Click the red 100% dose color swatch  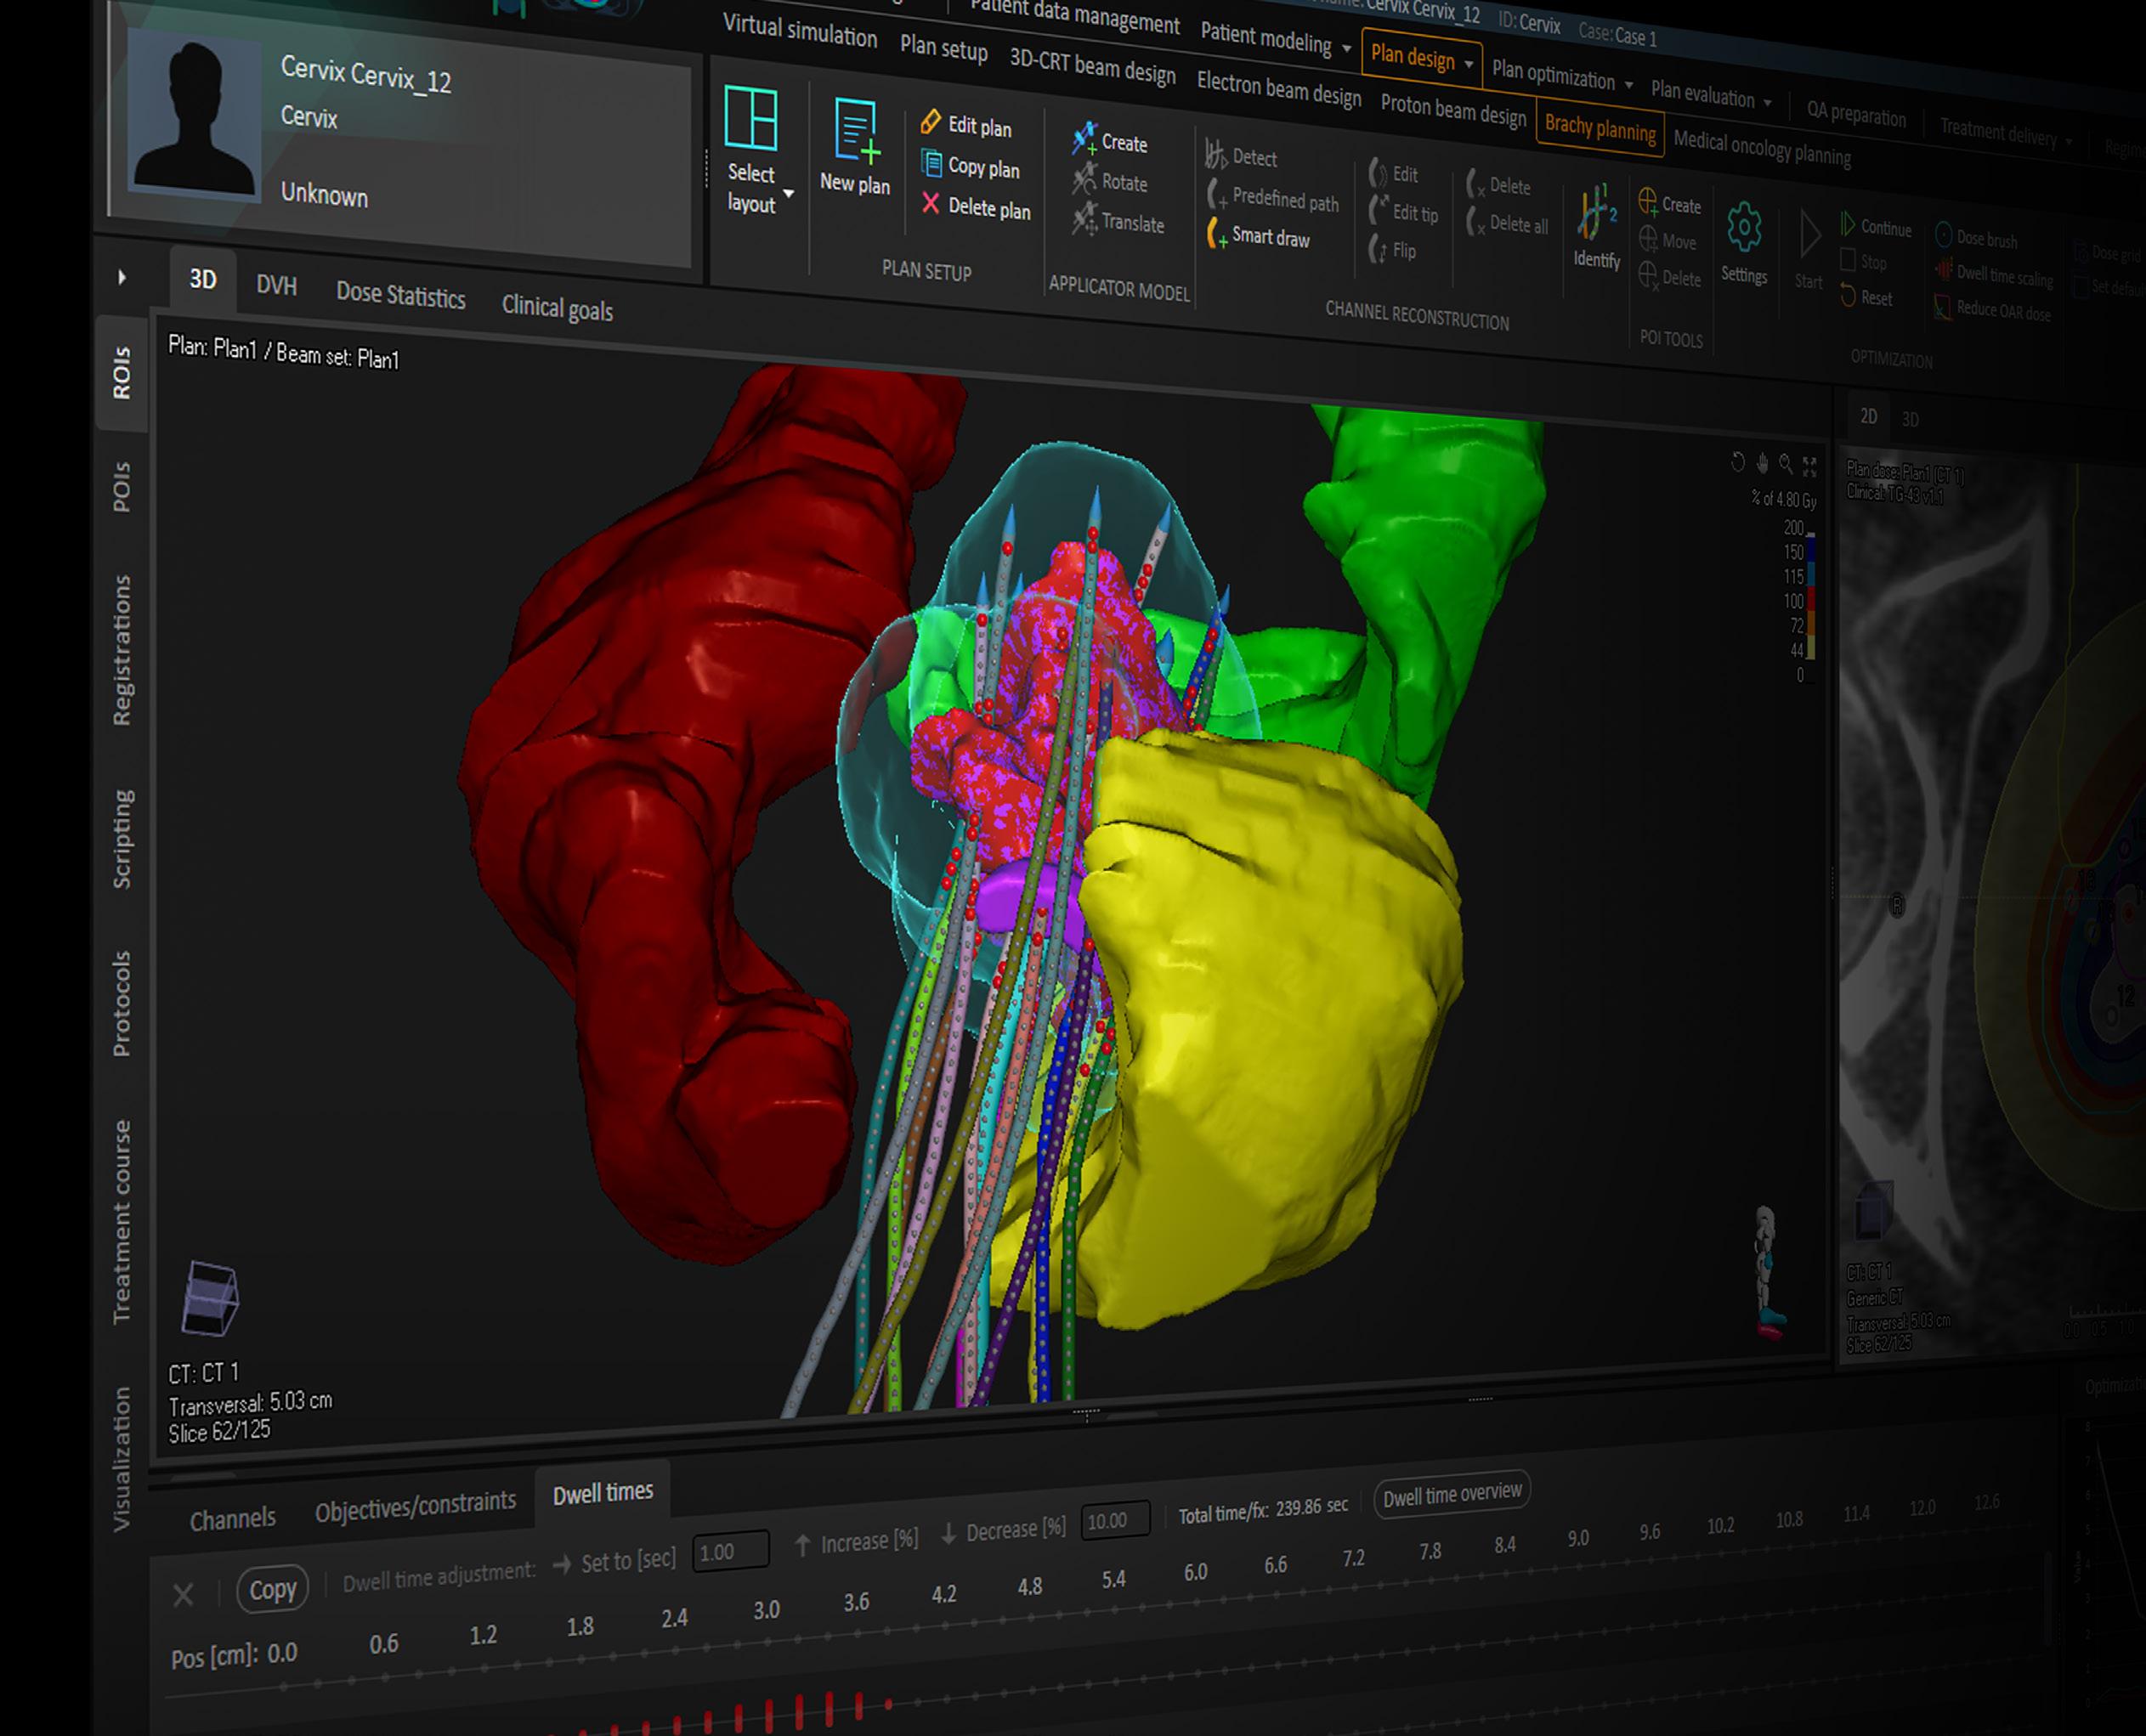pos(1811,601)
